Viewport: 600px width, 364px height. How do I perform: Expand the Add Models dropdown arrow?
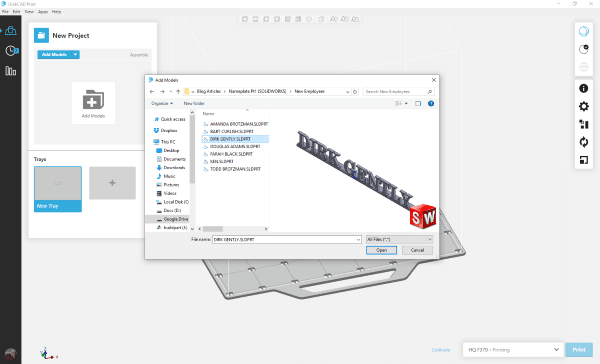75,55
